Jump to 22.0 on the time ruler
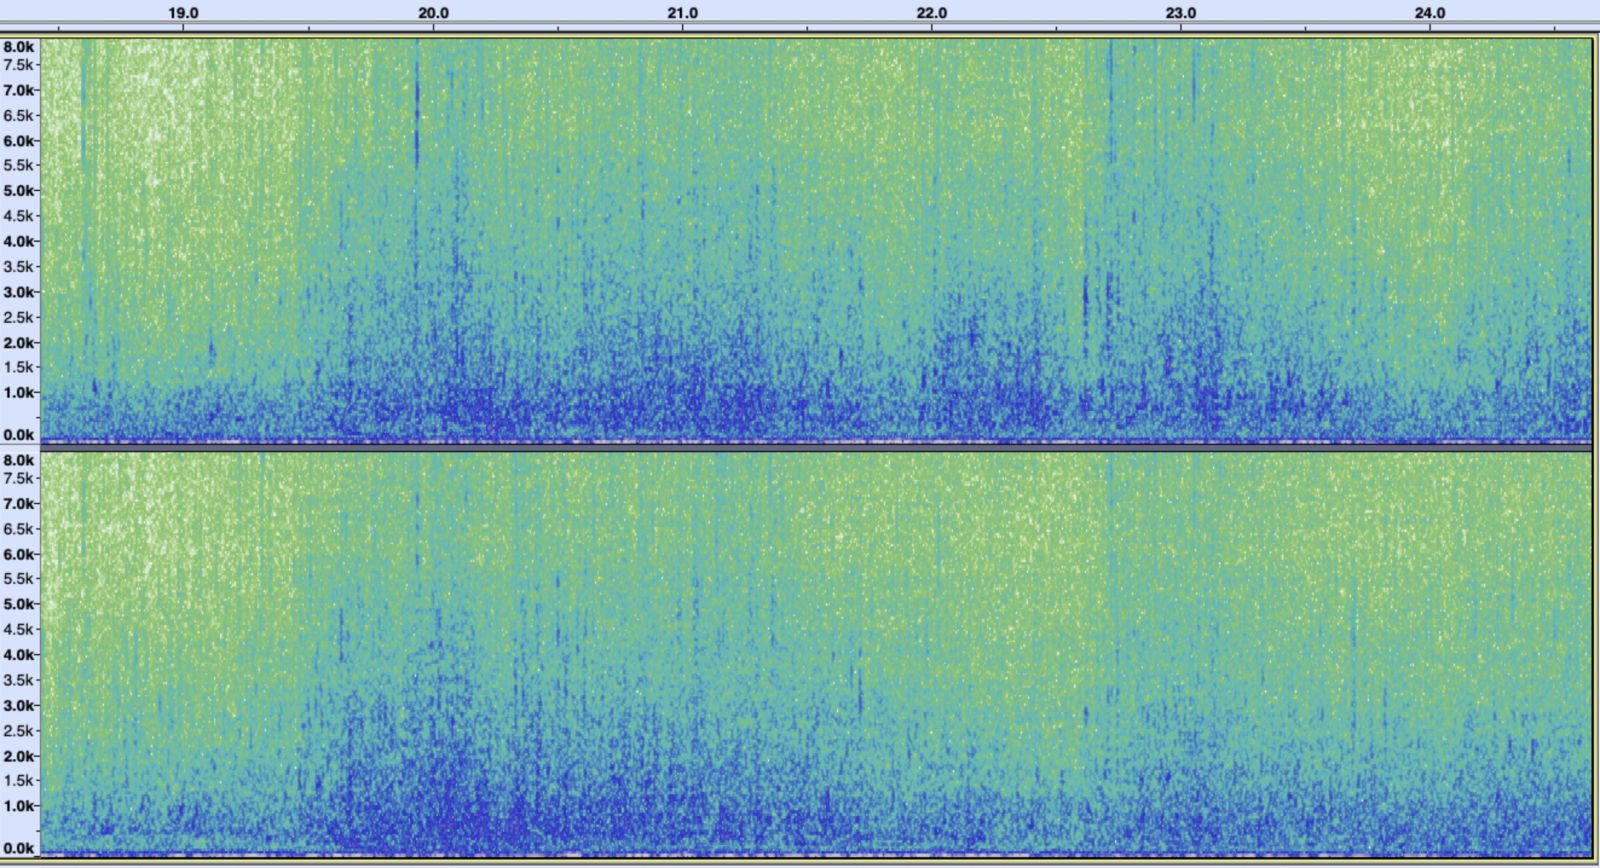Viewport: 1600px width, 868px height. [932, 13]
